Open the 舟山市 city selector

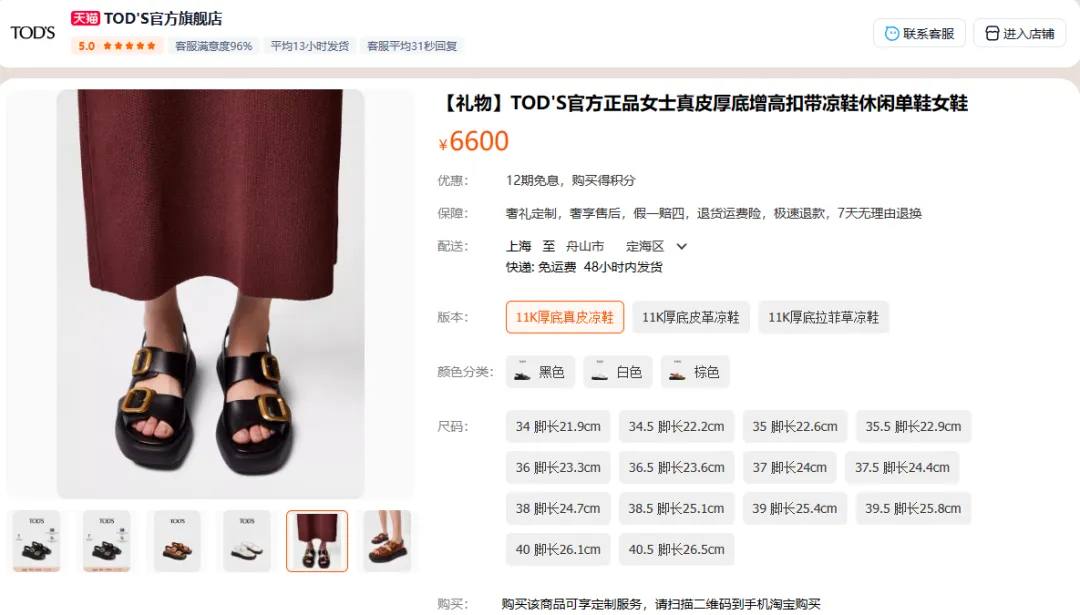coord(585,247)
